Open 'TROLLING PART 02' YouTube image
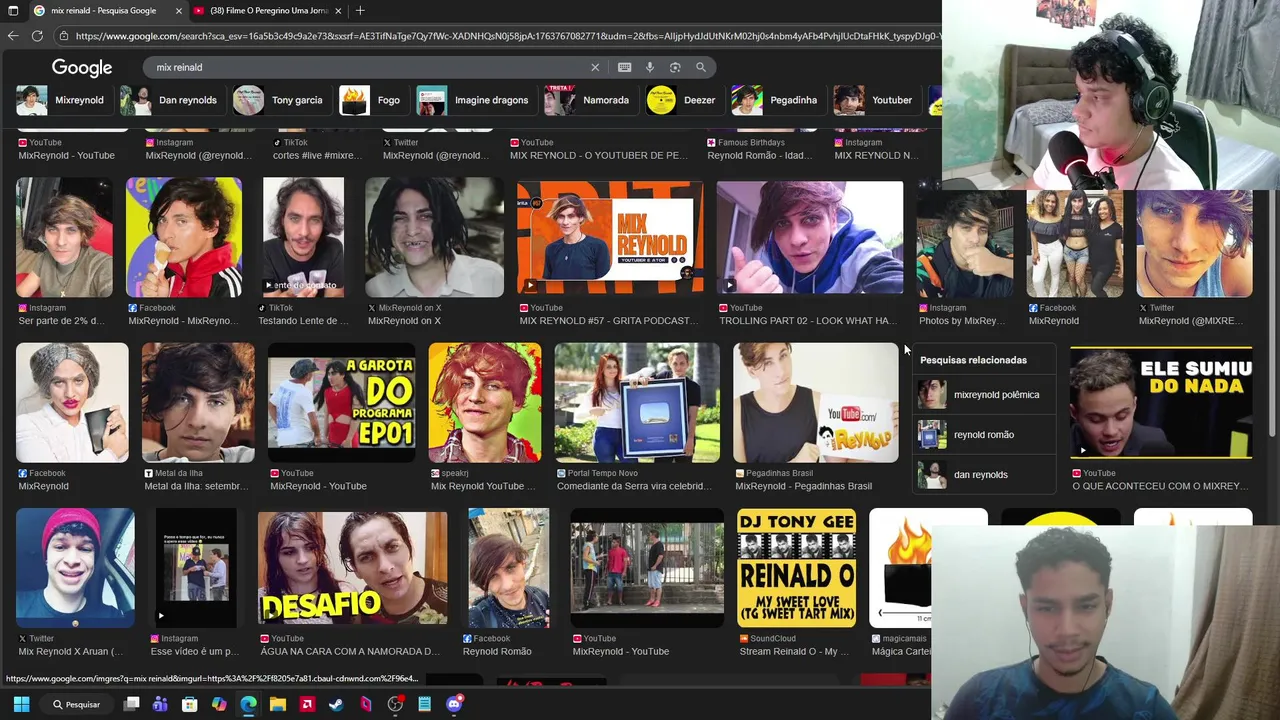1280x720 pixels. [x=810, y=238]
